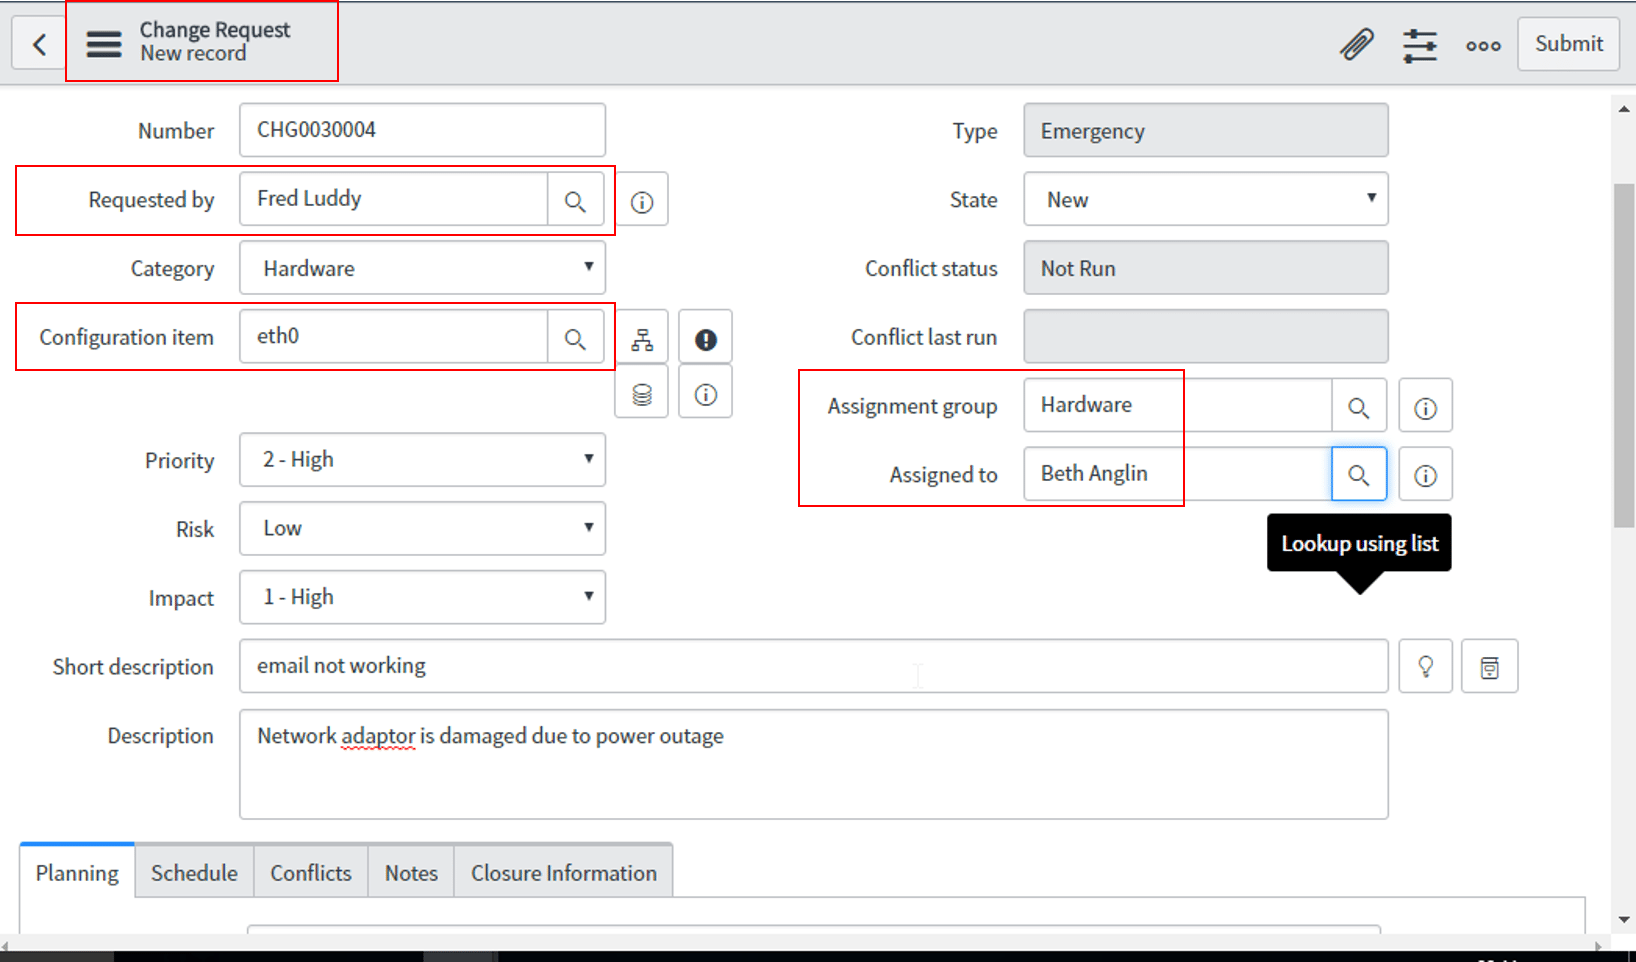1636x962 pixels.
Task: Open the Impact dropdown
Action: (x=422, y=597)
